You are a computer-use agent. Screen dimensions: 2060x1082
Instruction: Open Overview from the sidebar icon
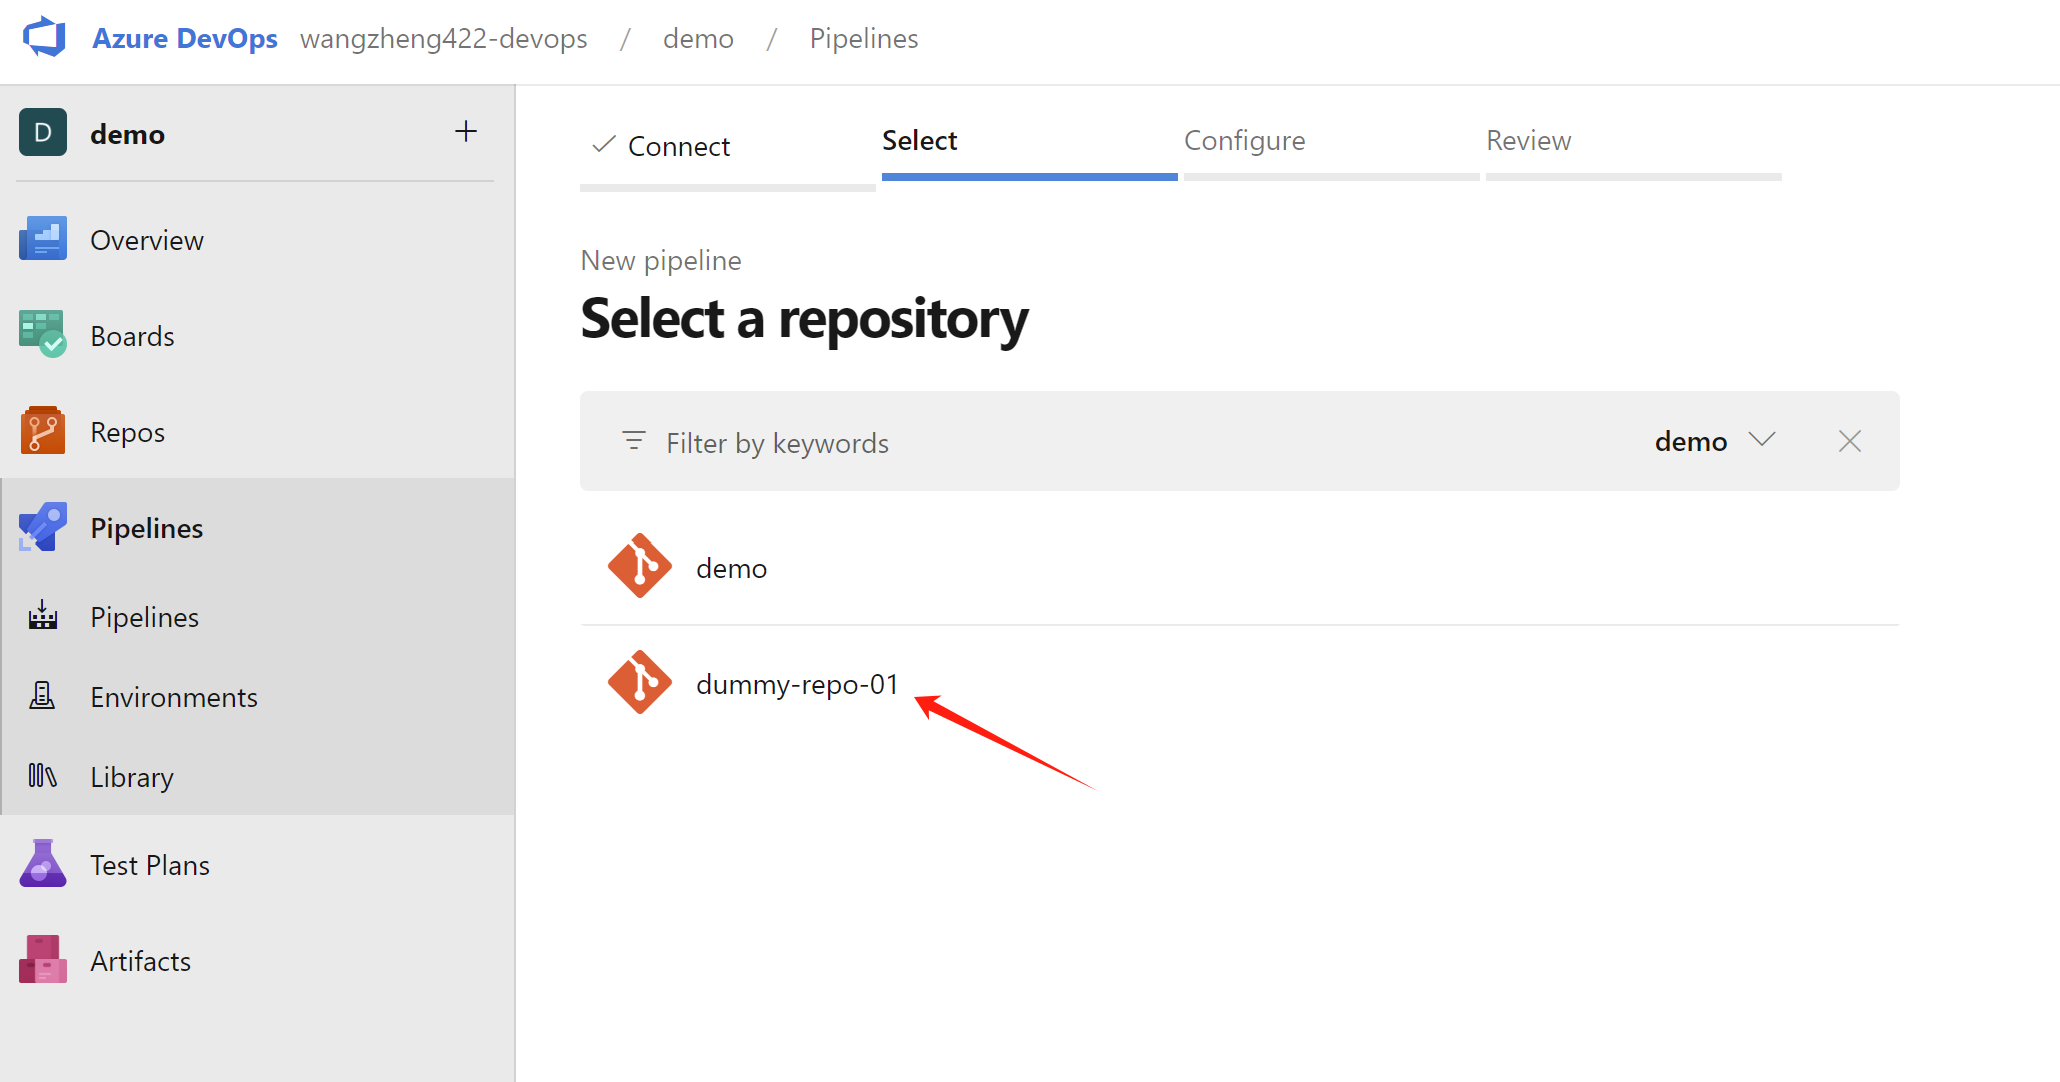click(x=42, y=240)
